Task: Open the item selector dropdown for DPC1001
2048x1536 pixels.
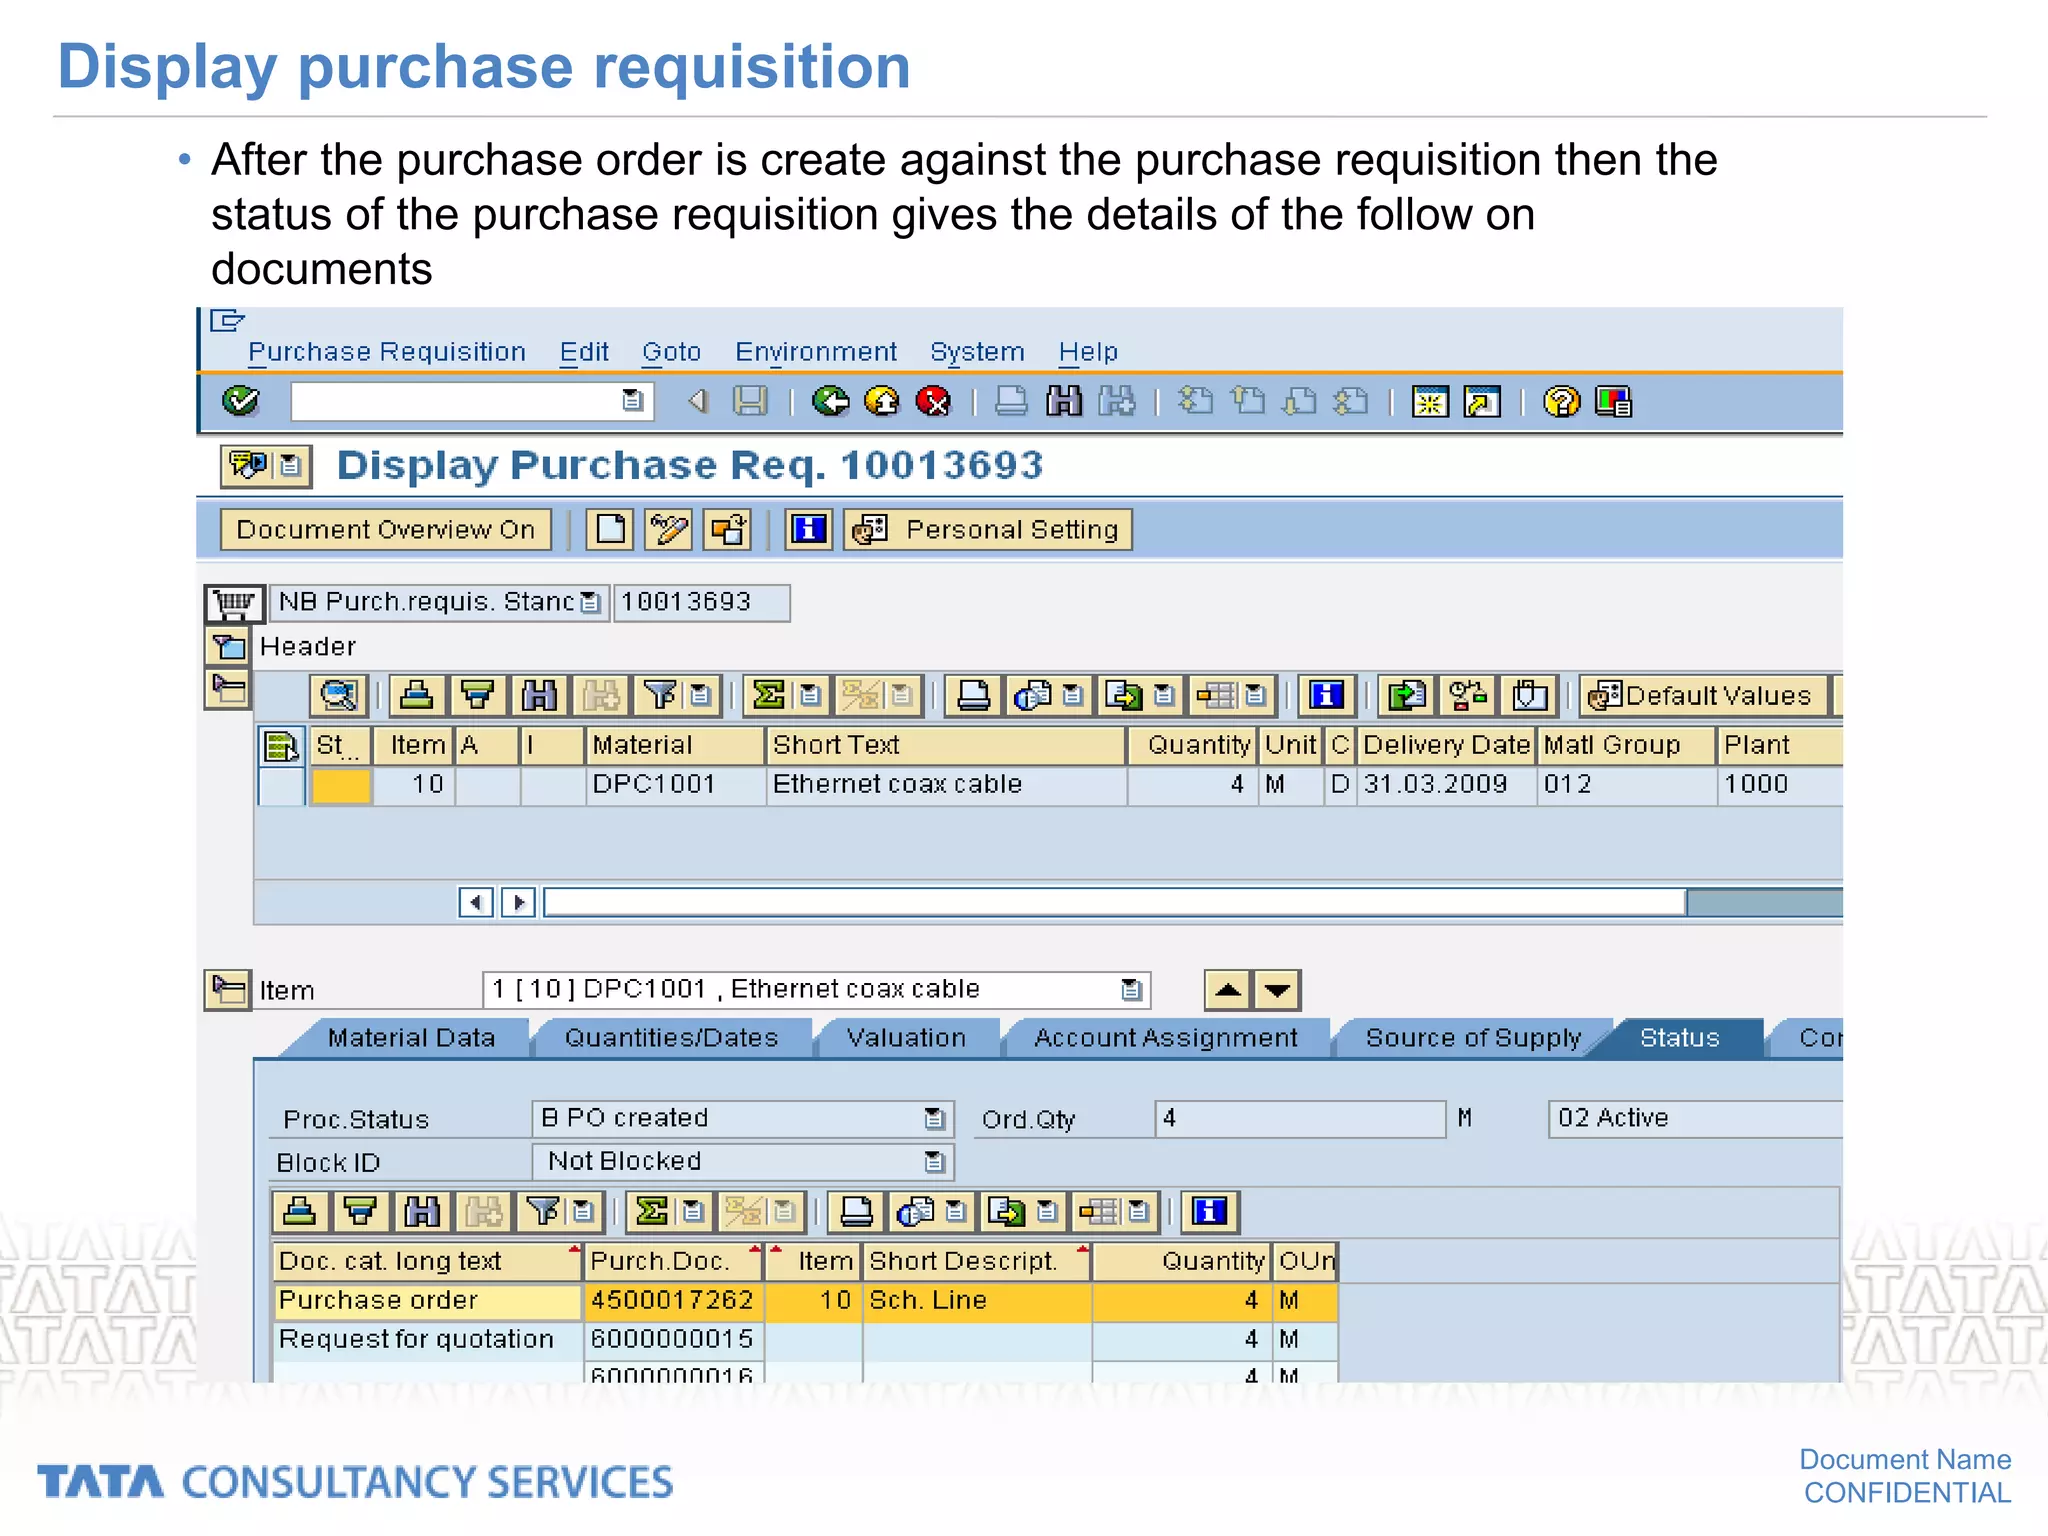Action: (1131, 990)
